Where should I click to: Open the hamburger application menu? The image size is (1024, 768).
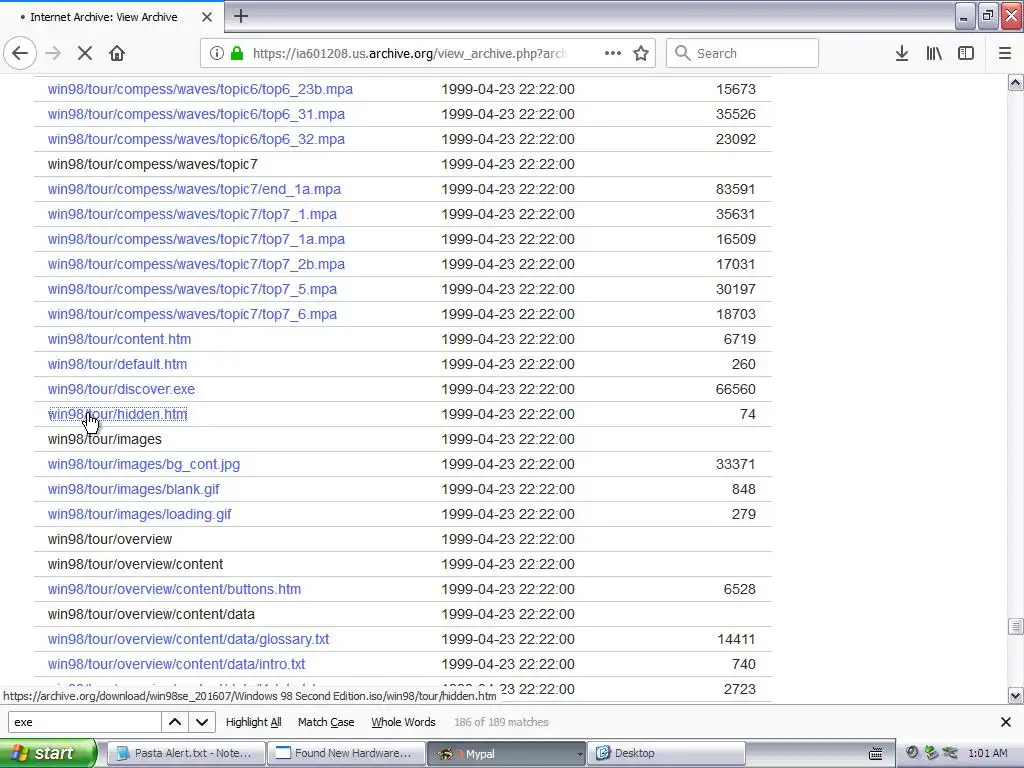click(1005, 54)
